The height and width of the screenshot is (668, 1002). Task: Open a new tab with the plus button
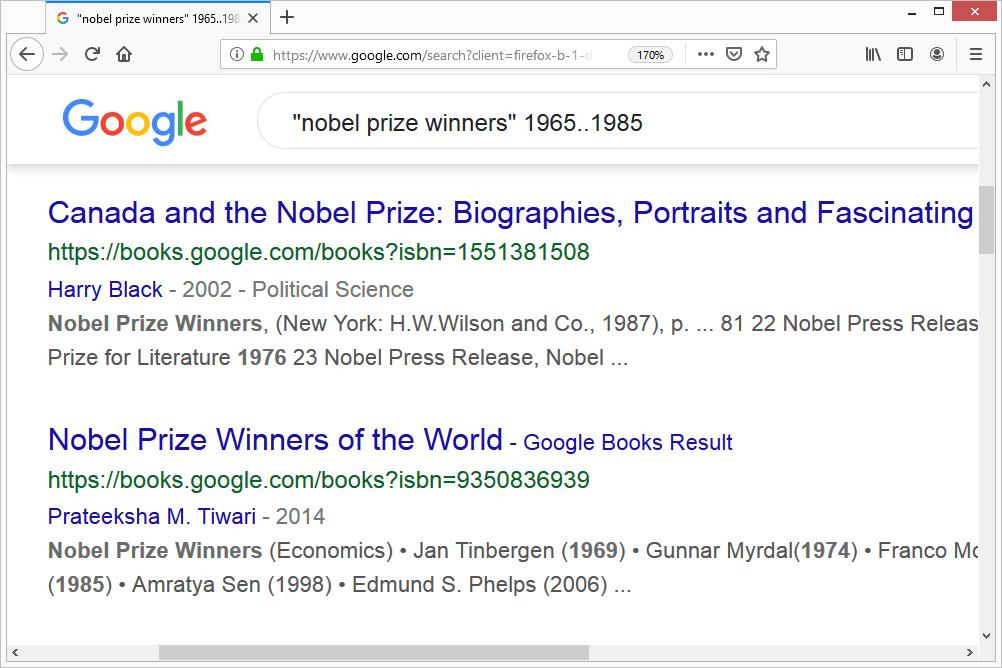coord(287,17)
